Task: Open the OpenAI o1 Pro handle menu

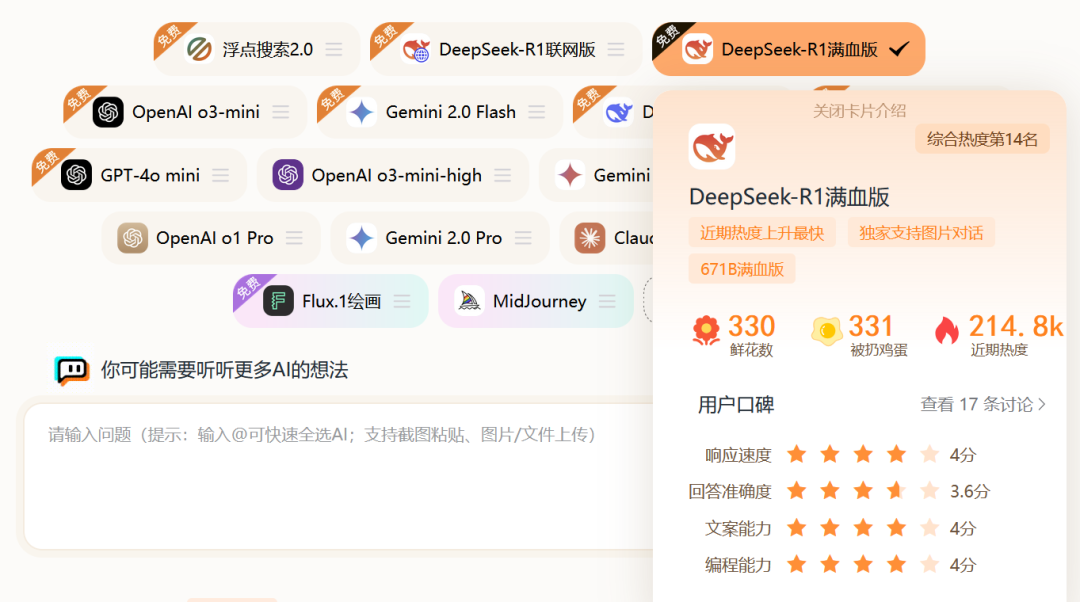Action: (294, 238)
